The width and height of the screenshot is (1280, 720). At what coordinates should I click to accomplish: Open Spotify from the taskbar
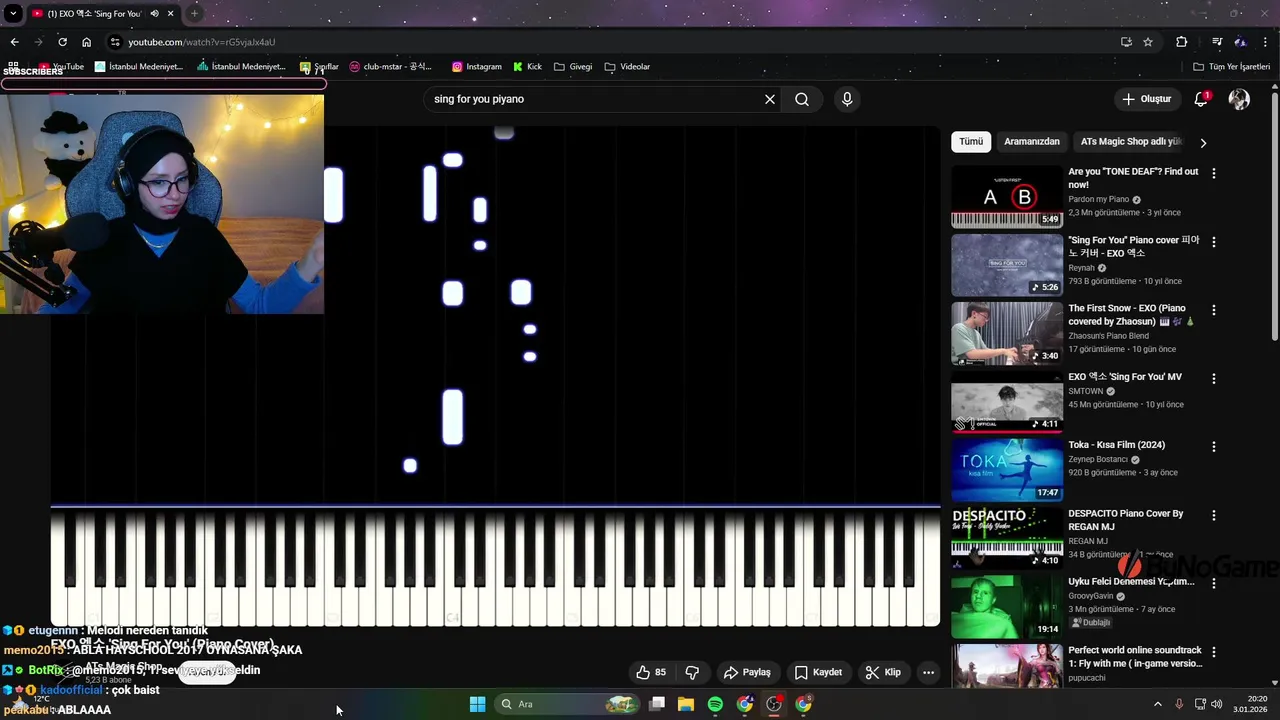coord(715,704)
